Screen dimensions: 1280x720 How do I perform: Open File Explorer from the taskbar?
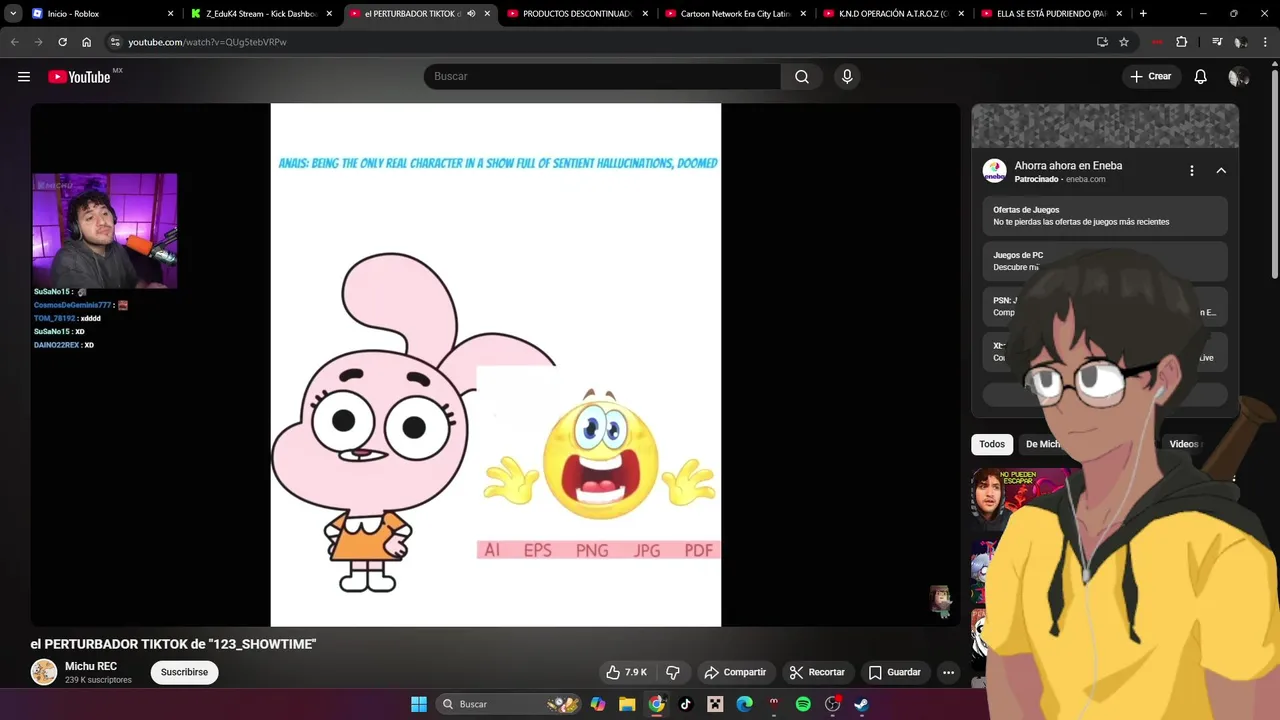click(627, 704)
